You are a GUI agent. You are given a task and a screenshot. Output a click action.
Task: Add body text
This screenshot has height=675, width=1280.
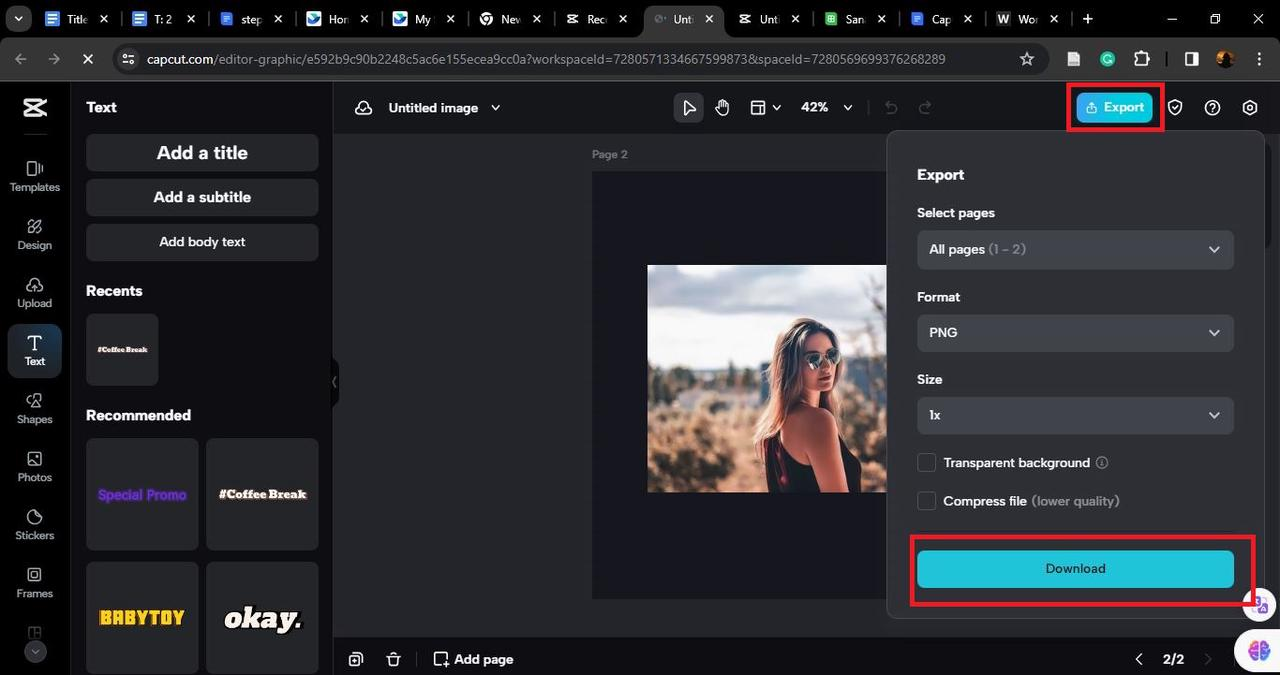coord(202,242)
